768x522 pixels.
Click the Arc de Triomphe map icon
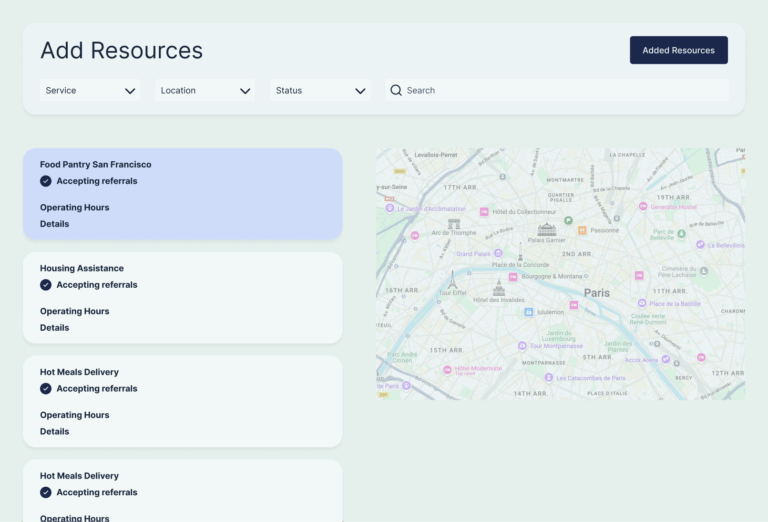point(454,224)
